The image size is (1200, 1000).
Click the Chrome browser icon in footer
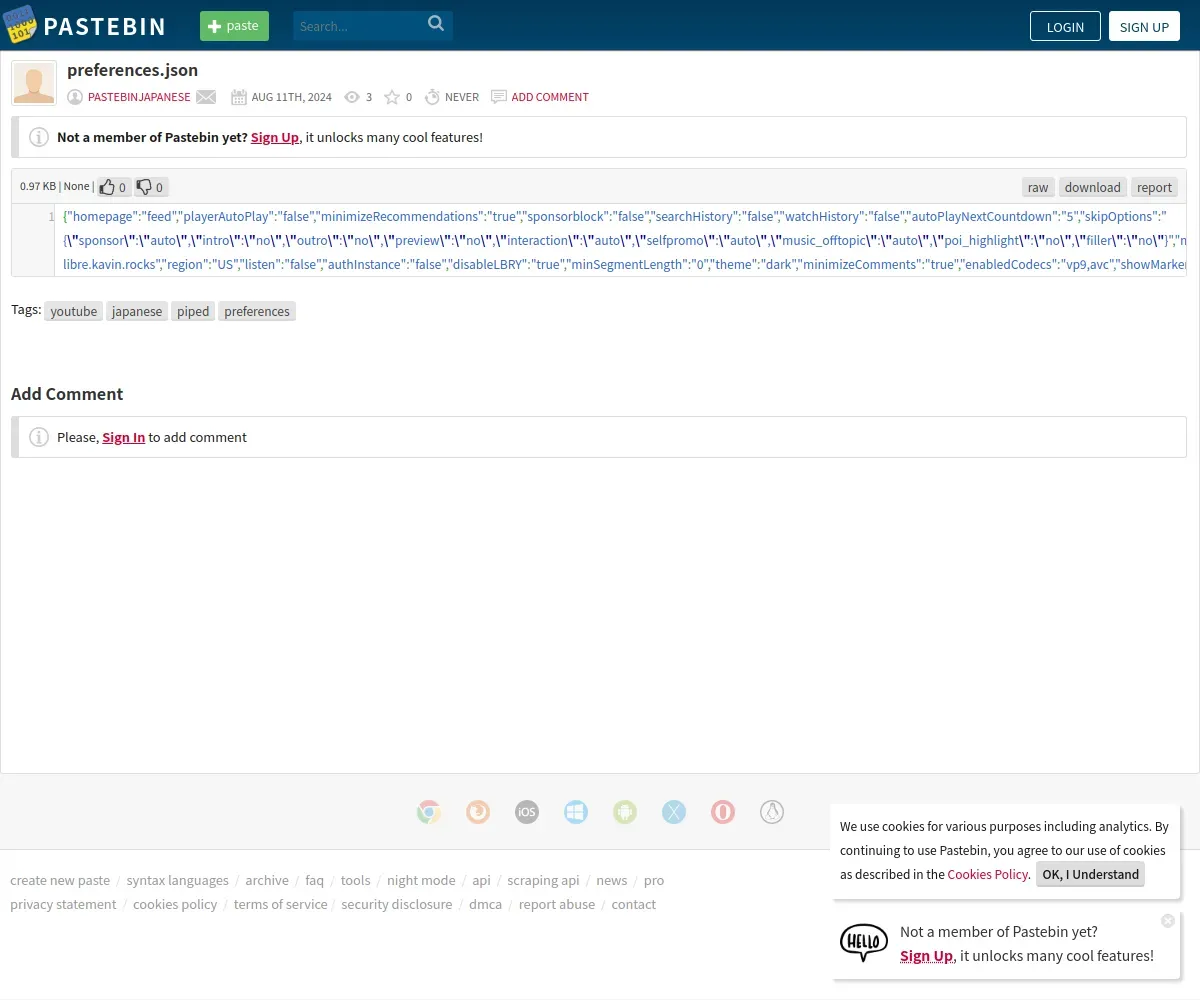coord(429,812)
